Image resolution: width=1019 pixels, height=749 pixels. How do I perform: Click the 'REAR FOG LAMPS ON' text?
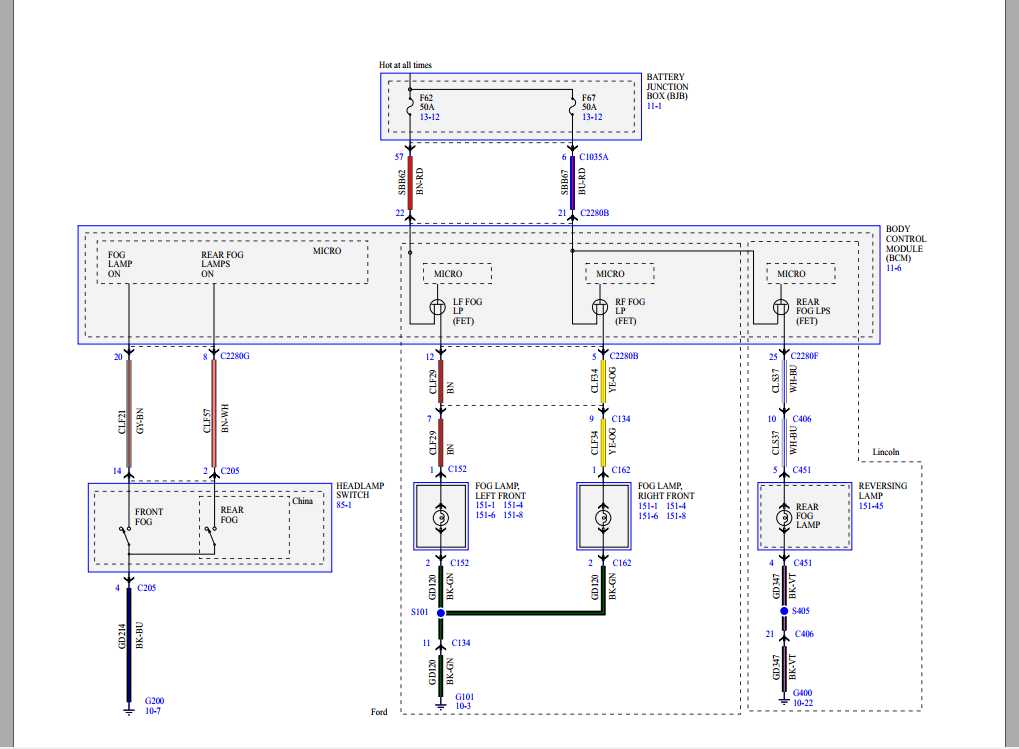(x=222, y=264)
